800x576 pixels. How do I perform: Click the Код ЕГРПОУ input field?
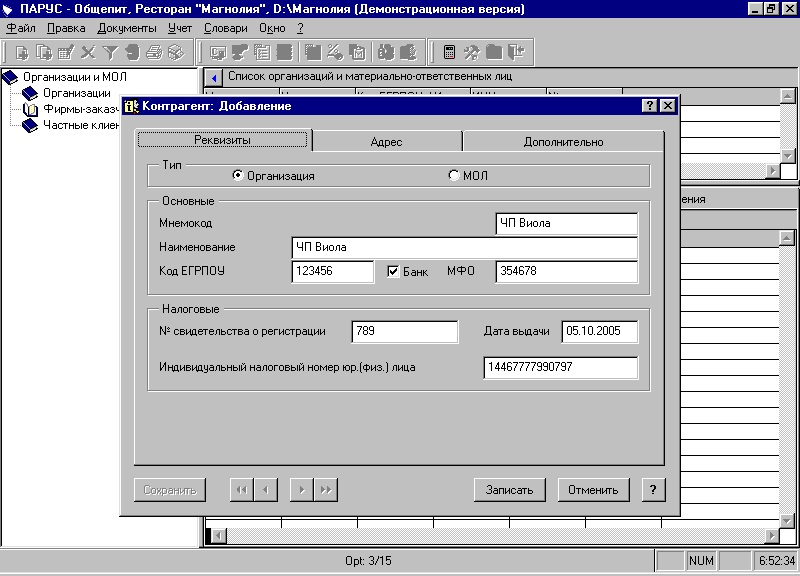(x=333, y=271)
